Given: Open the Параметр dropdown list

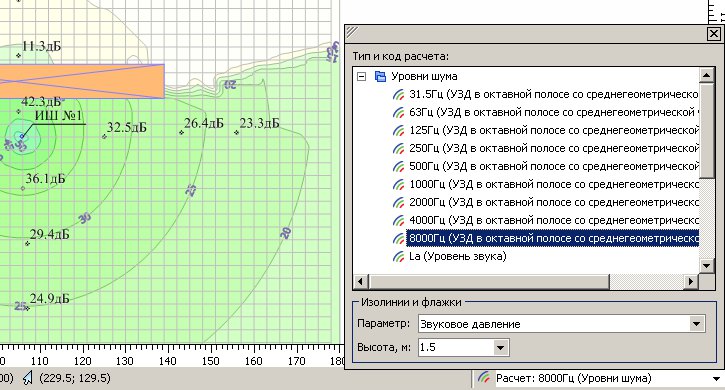Looking at the screenshot, I should [x=696, y=324].
